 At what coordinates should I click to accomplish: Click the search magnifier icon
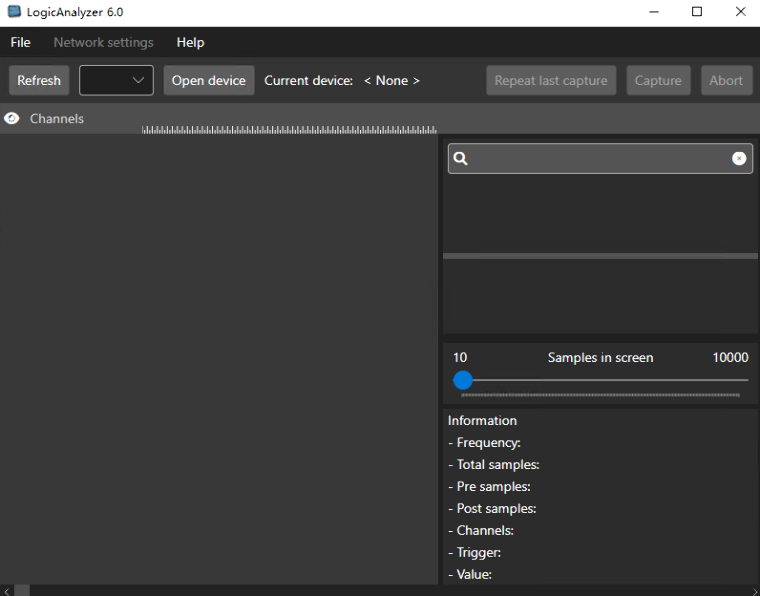click(460, 158)
